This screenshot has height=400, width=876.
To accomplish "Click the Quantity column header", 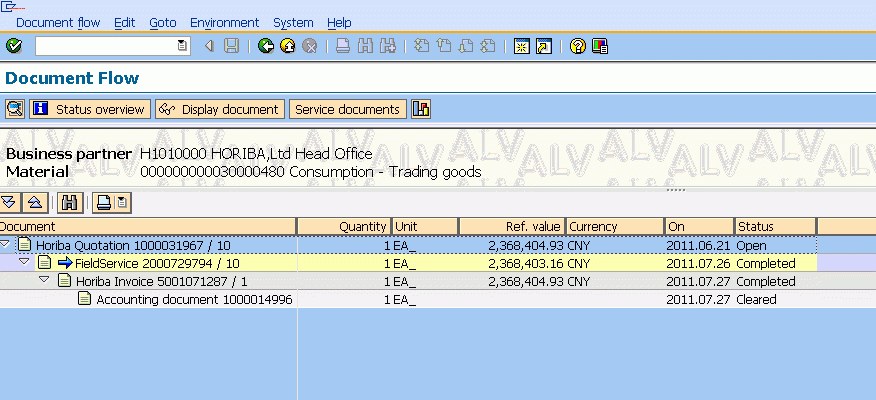I will point(344,226).
